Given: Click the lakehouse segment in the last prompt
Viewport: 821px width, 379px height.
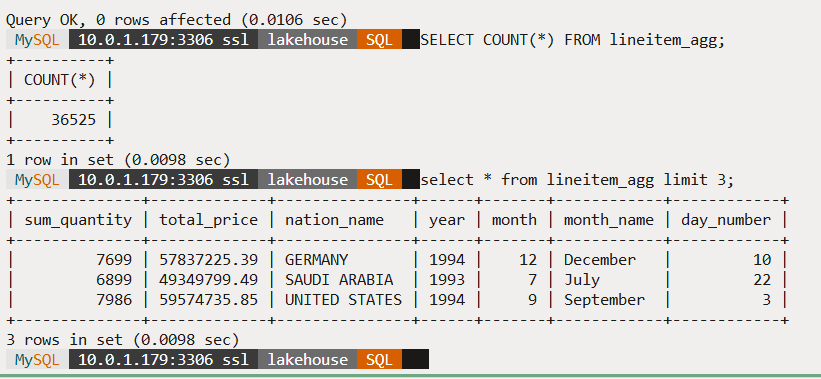Looking at the screenshot, I should pos(308,360).
